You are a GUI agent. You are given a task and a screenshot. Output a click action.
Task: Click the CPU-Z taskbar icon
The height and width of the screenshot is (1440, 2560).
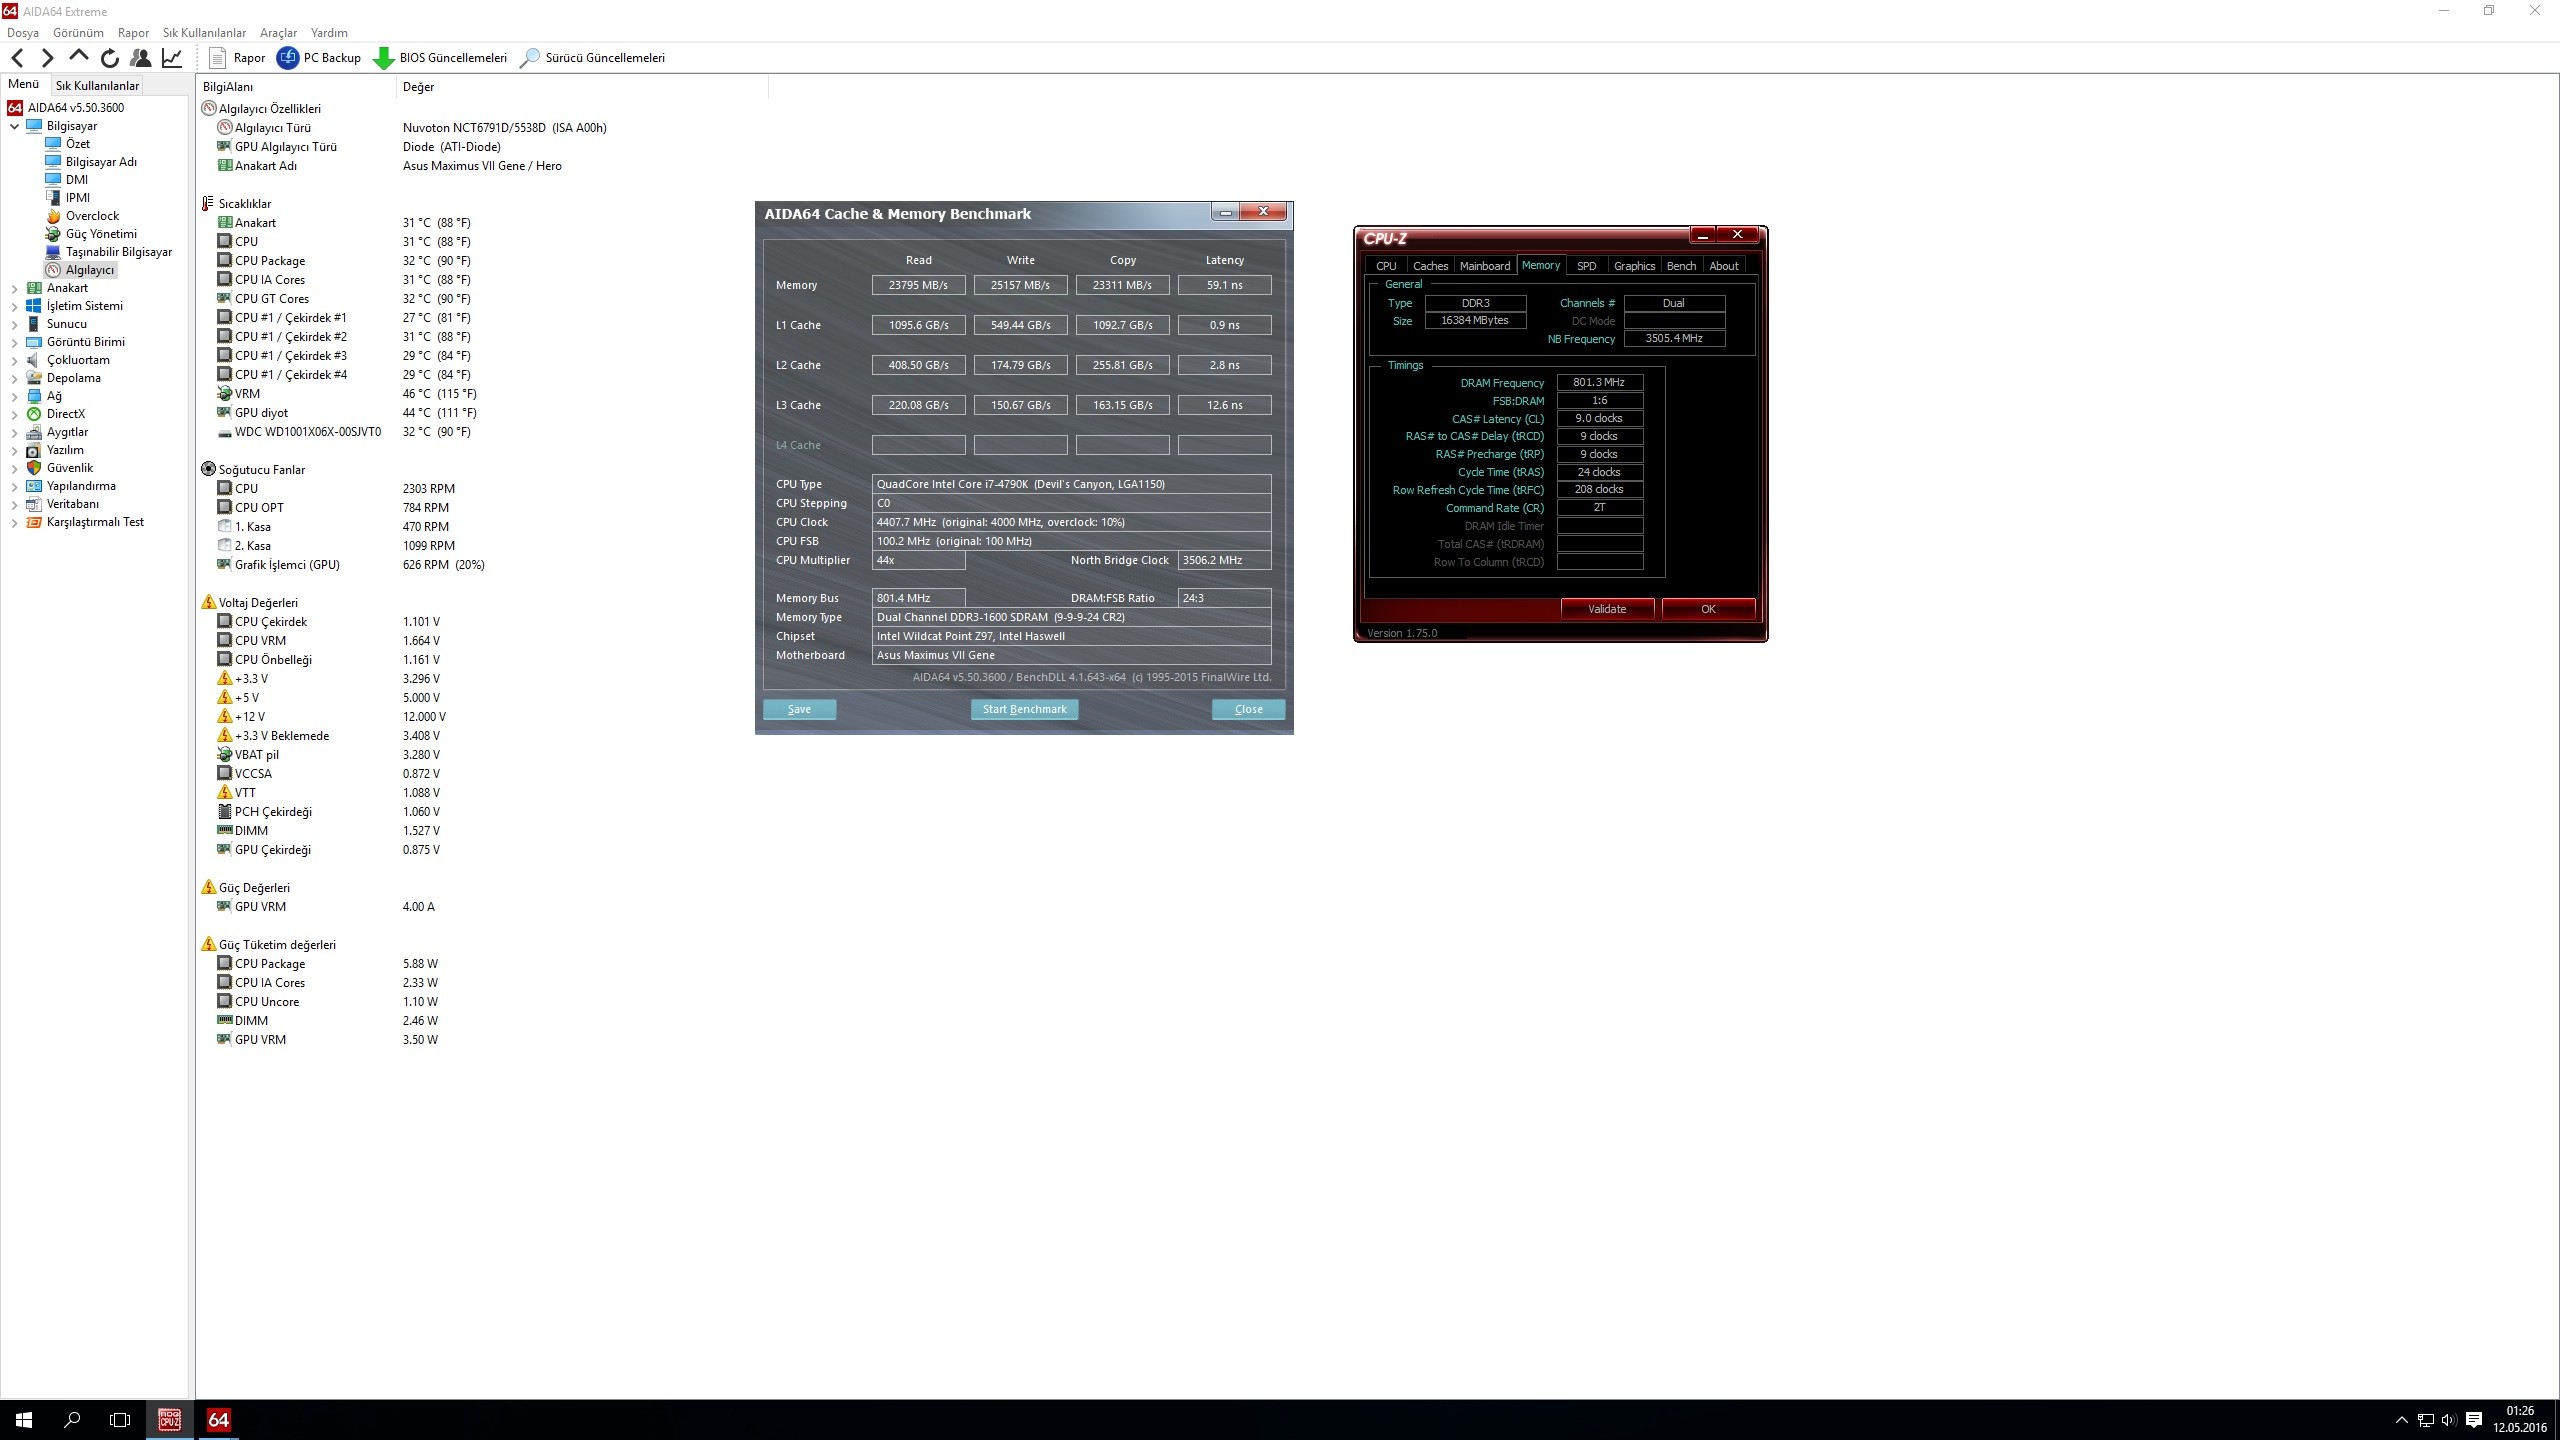(x=170, y=1420)
